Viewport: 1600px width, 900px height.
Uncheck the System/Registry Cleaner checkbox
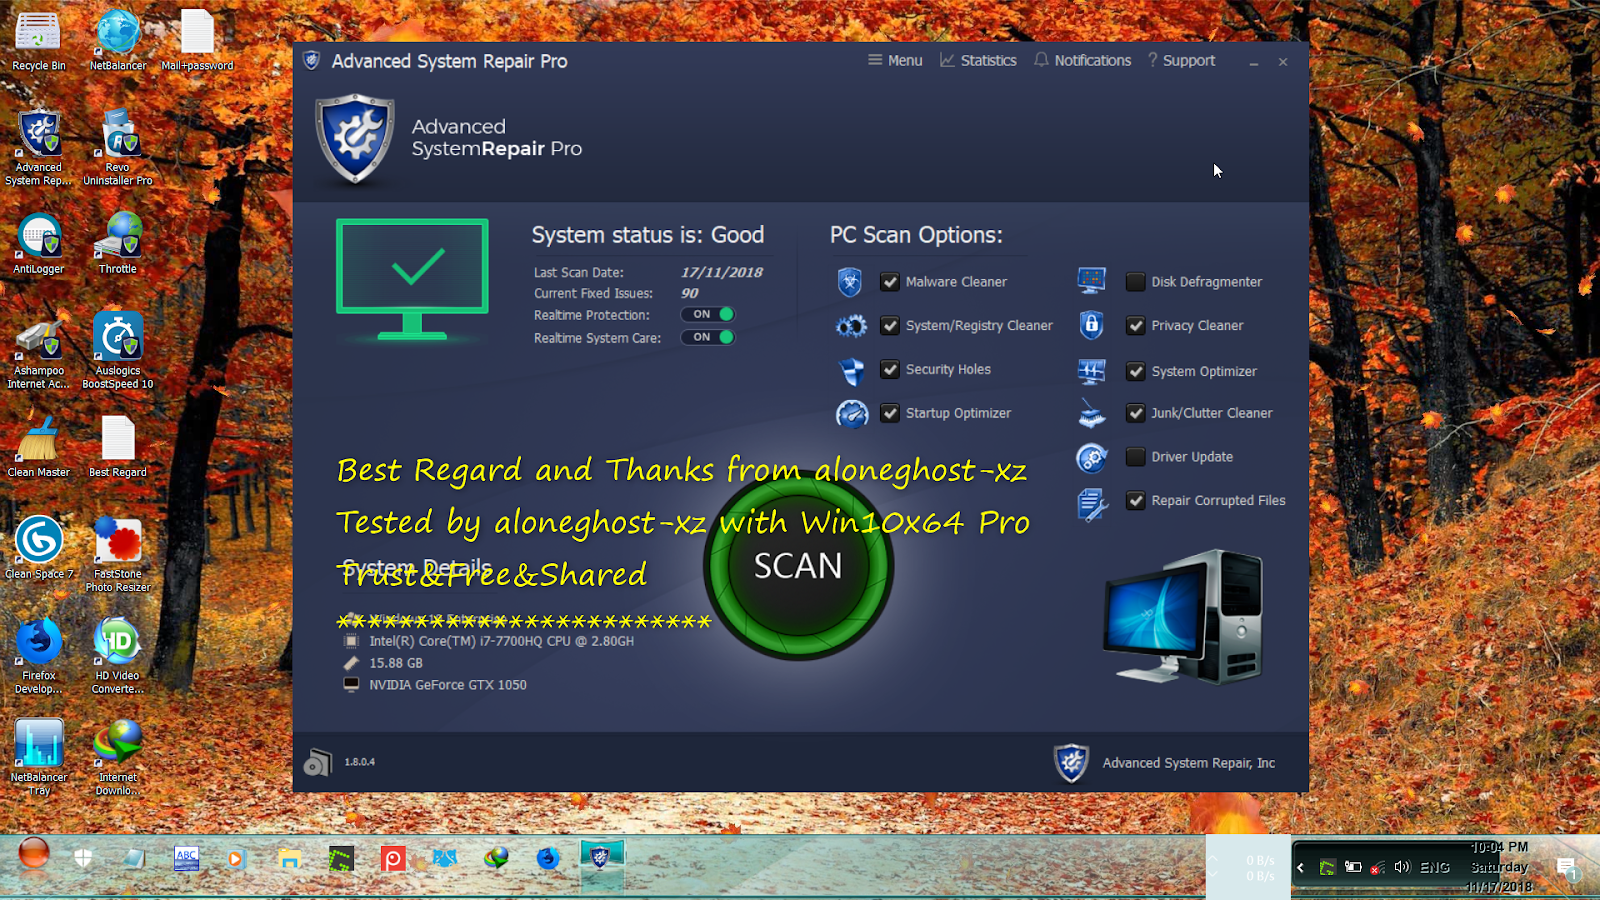(890, 325)
